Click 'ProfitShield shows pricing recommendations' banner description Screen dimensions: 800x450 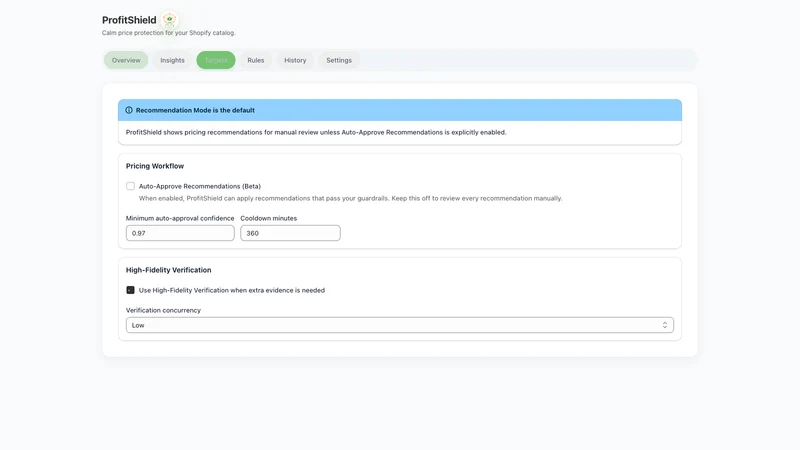point(316,132)
